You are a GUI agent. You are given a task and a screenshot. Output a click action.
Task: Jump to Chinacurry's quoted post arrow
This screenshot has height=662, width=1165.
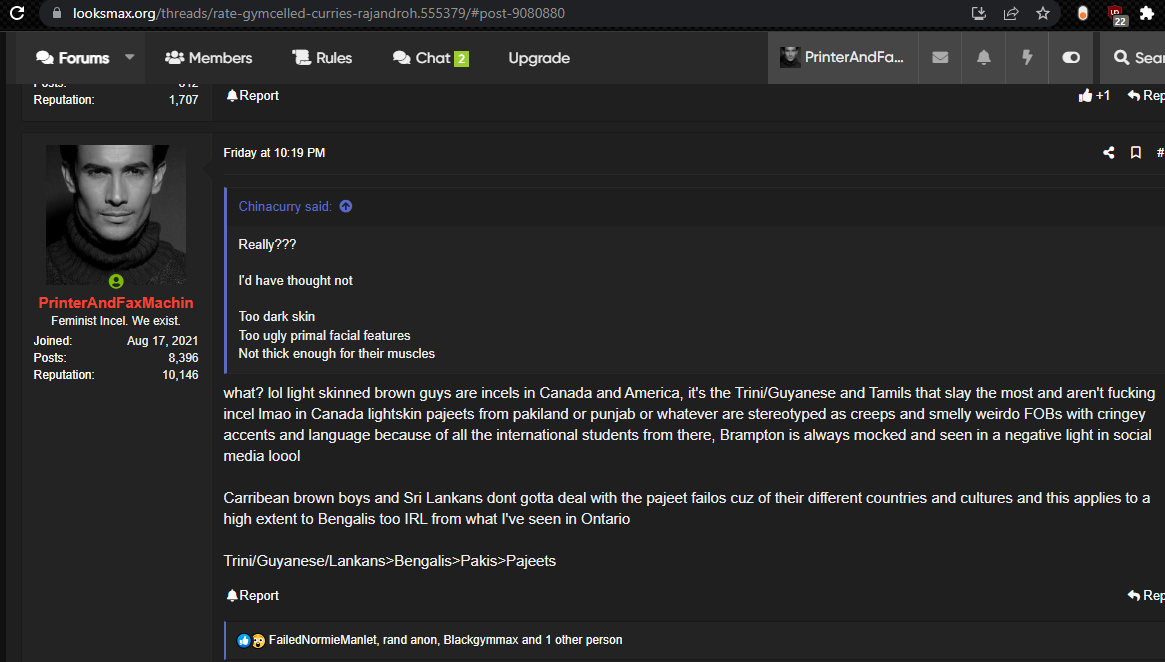point(346,207)
